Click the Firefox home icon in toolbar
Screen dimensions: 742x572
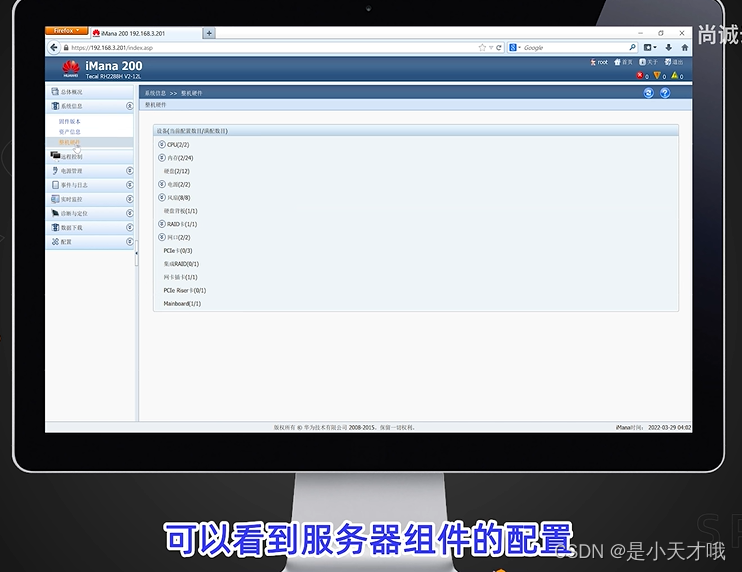[x=684, y=47]
